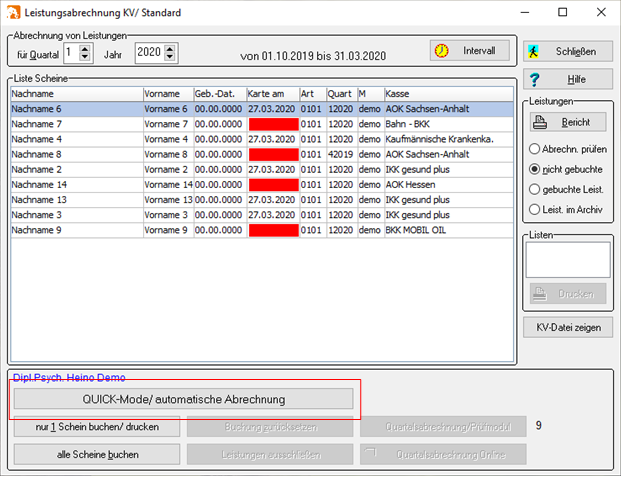
Task: Click the Hilfe question mark icon
Action: [535, 79]
